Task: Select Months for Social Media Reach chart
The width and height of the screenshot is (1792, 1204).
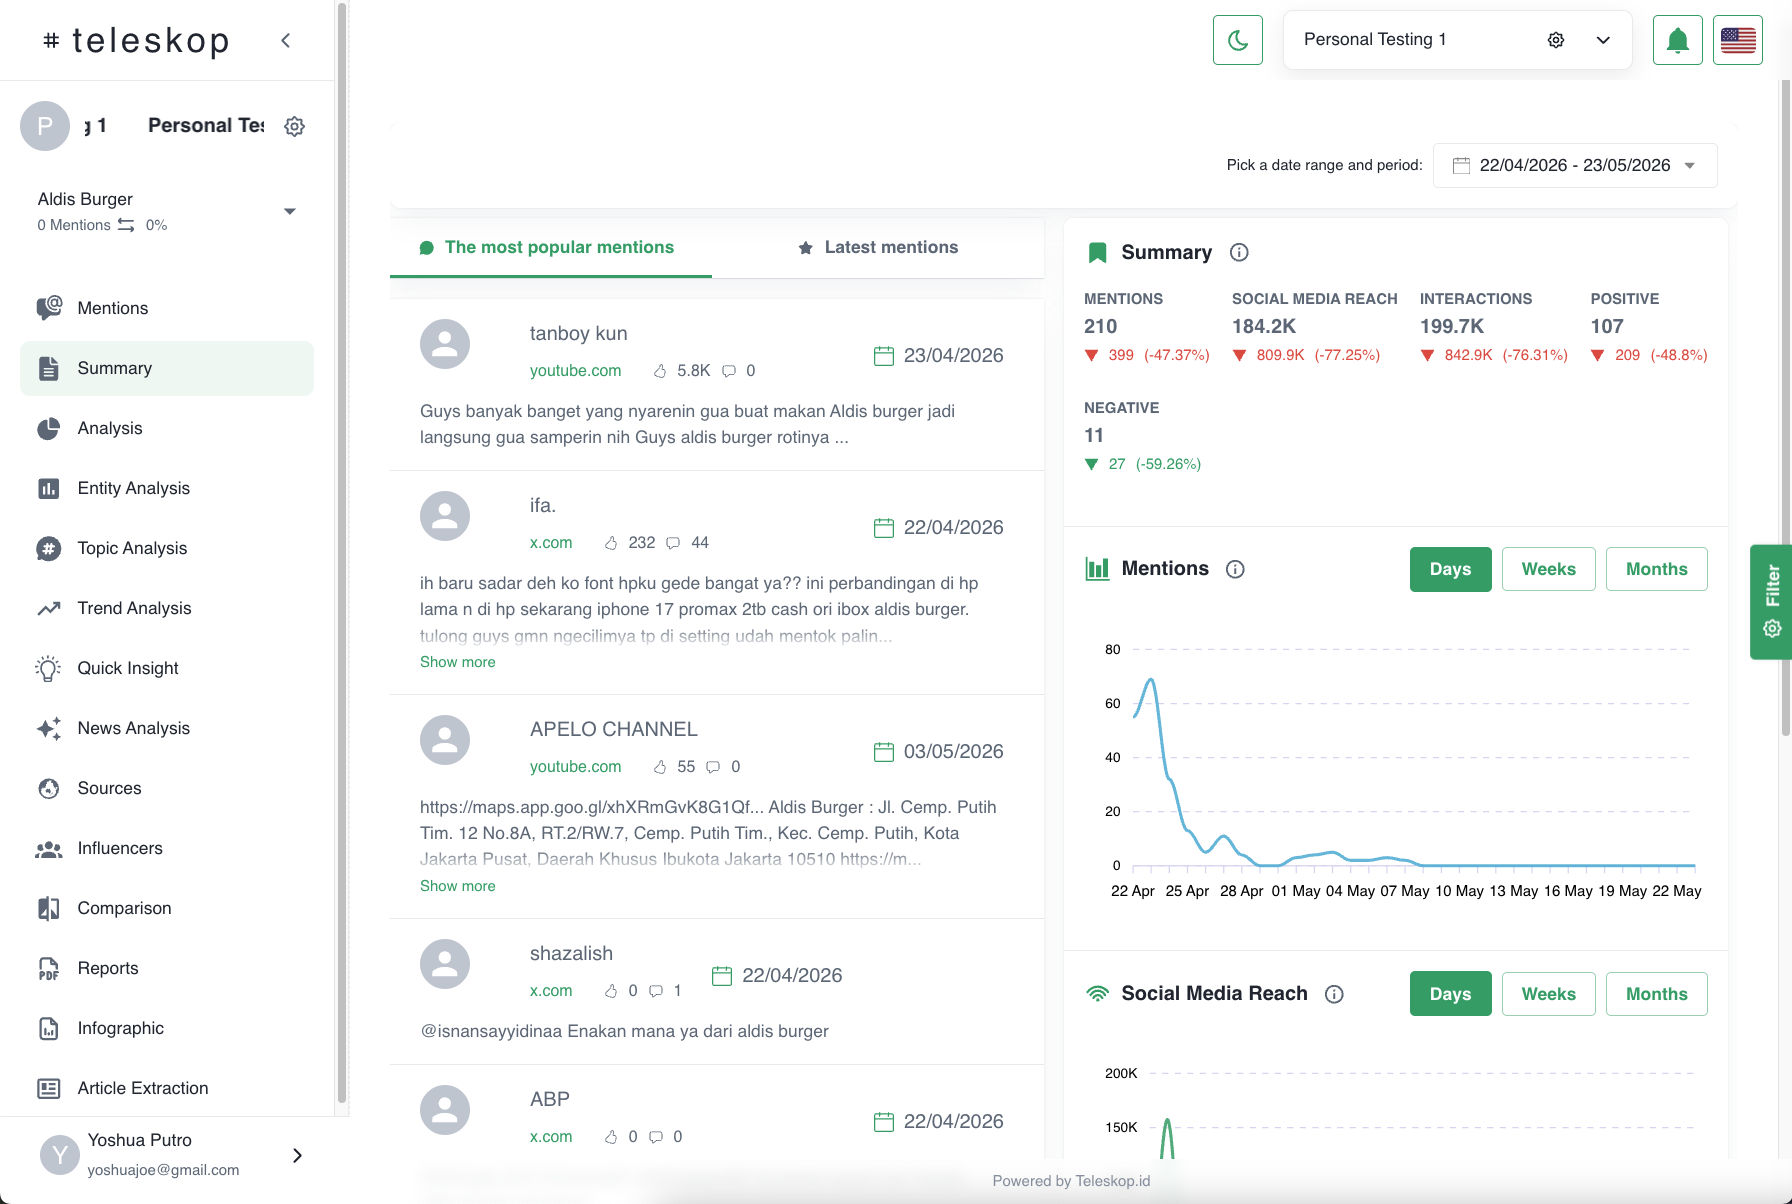Action: click(x=1656, y=994)
